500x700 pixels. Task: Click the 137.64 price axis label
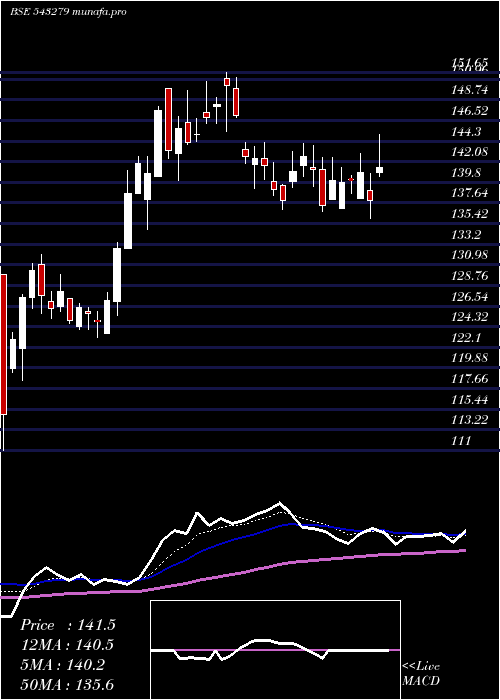pos(469,193)
